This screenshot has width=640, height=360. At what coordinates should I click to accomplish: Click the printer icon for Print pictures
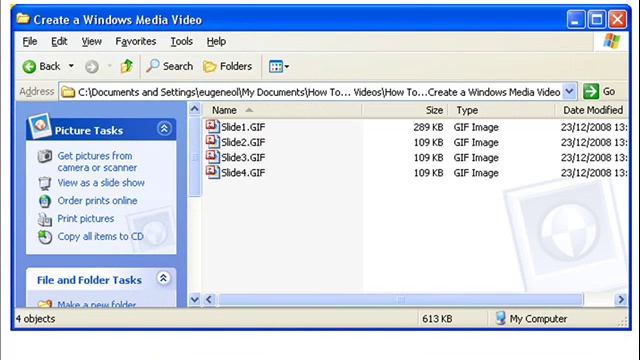(x=44, y=219)
